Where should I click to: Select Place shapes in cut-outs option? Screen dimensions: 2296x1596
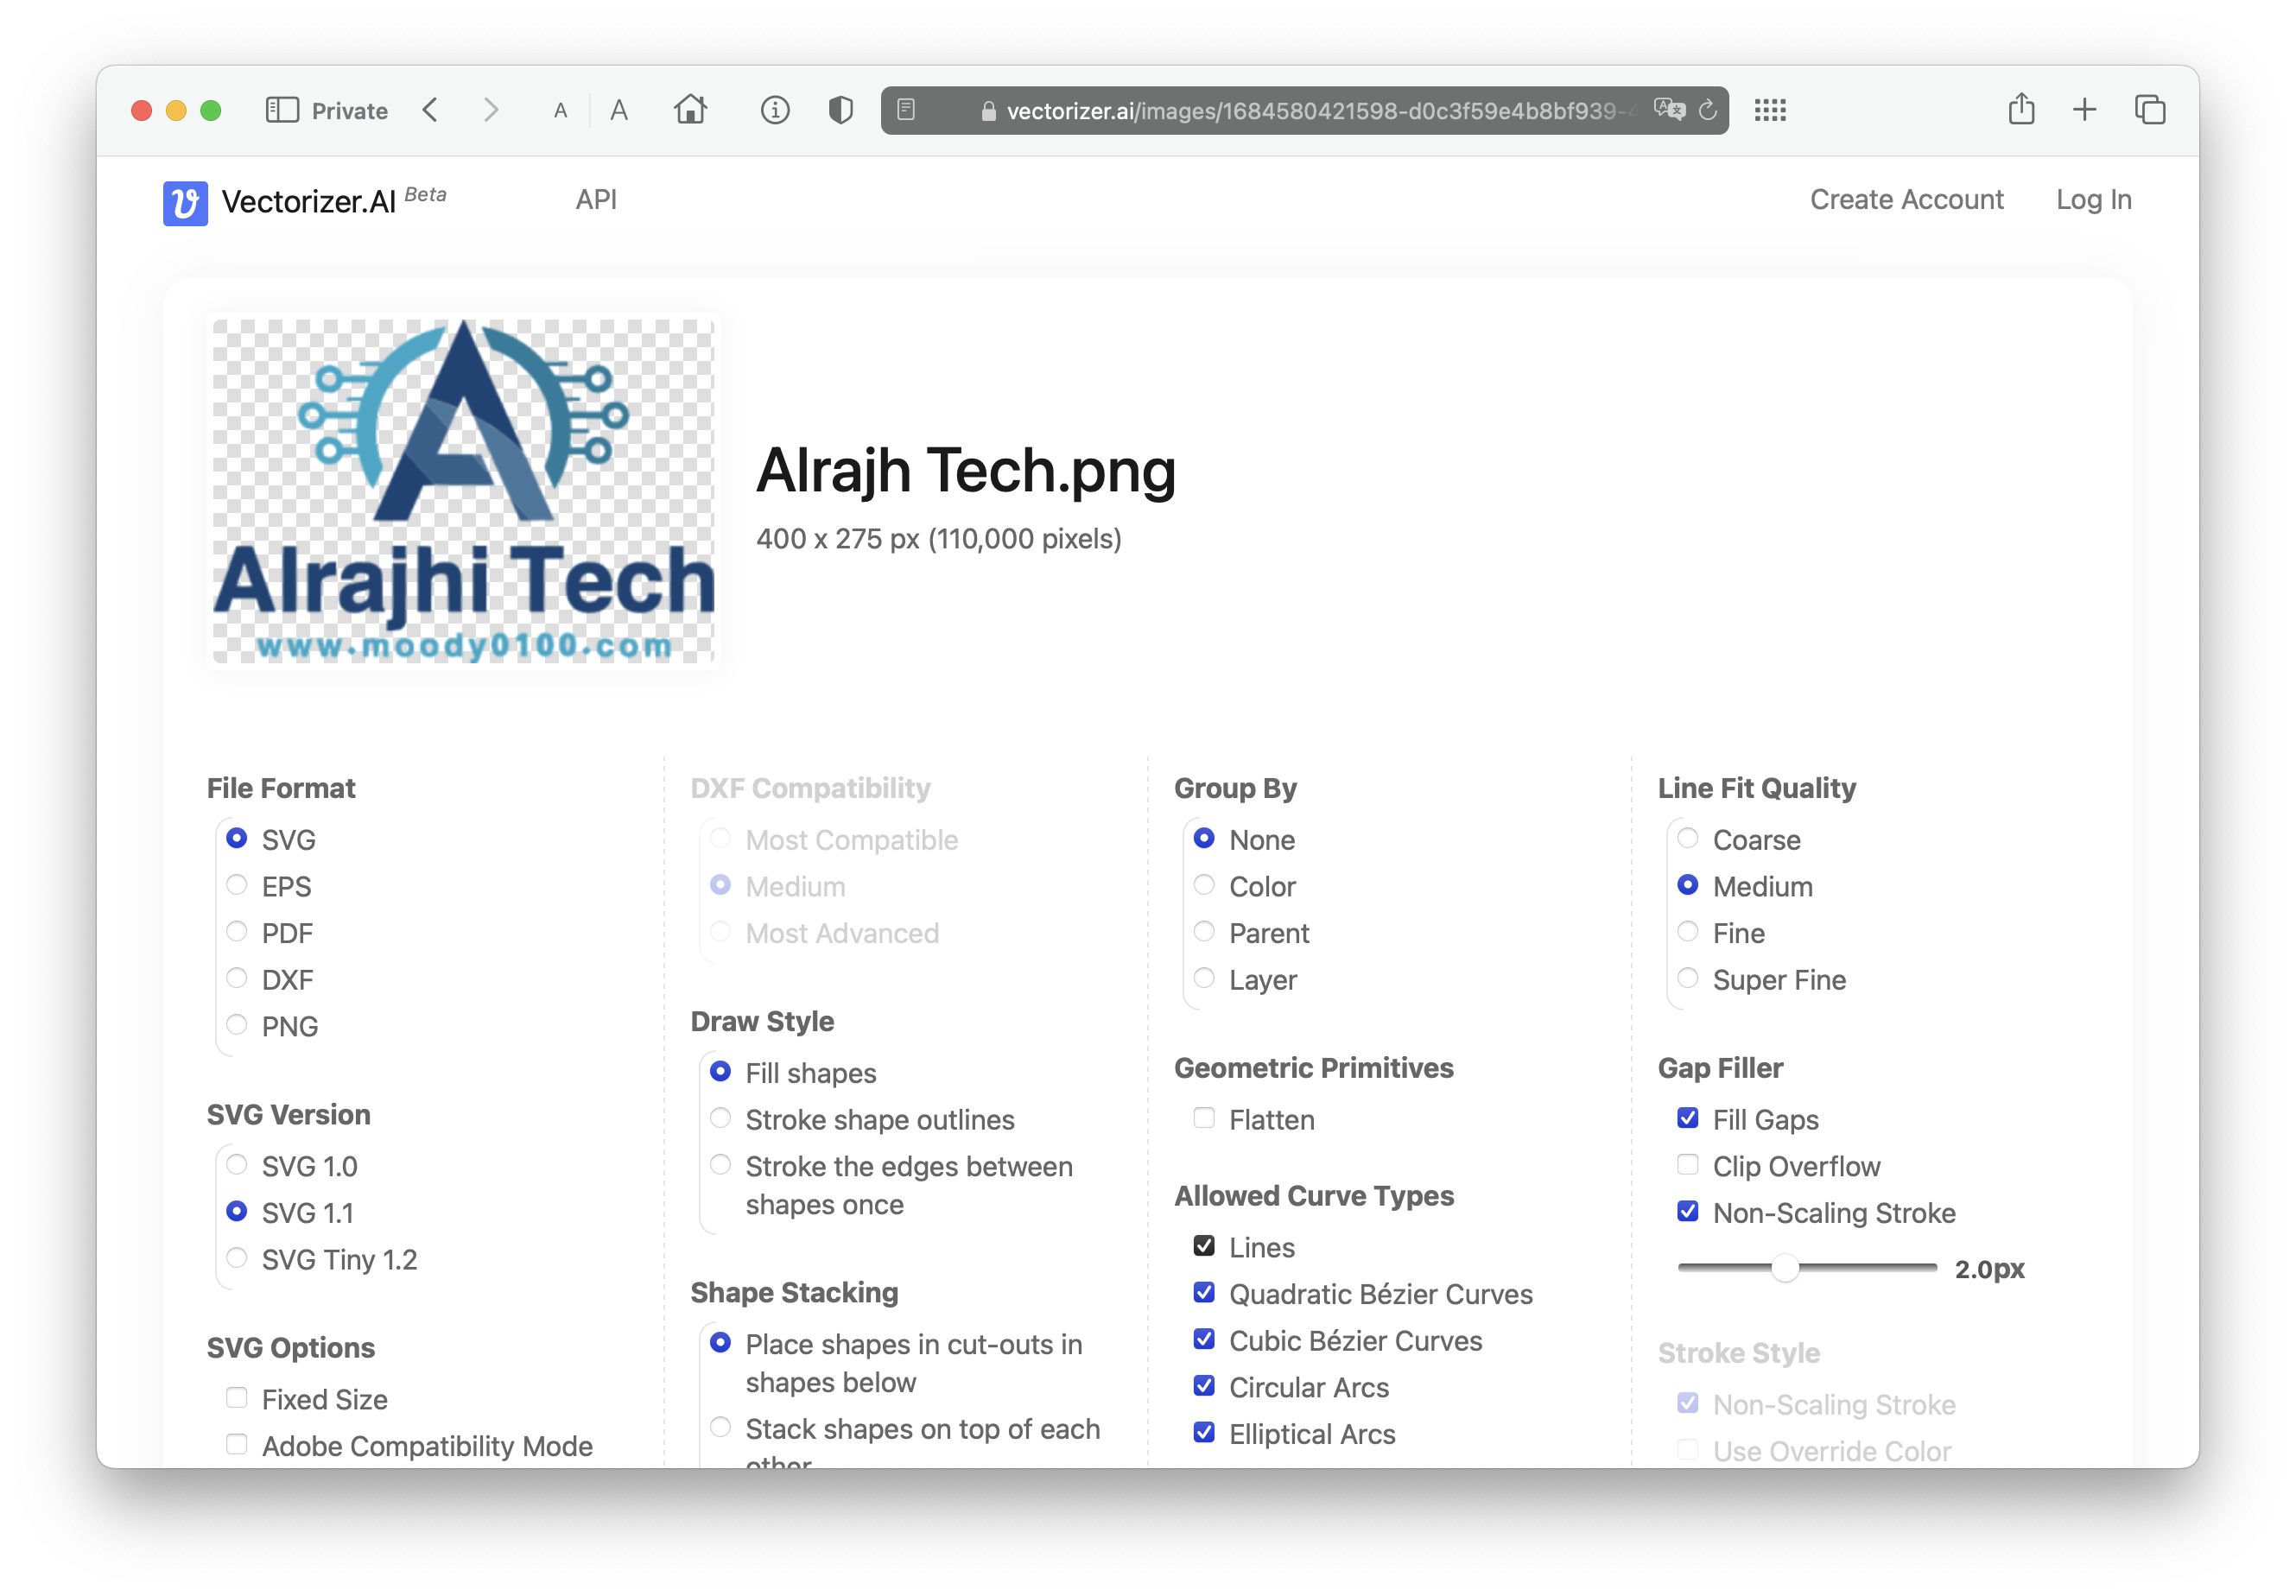click(720, 1343)
